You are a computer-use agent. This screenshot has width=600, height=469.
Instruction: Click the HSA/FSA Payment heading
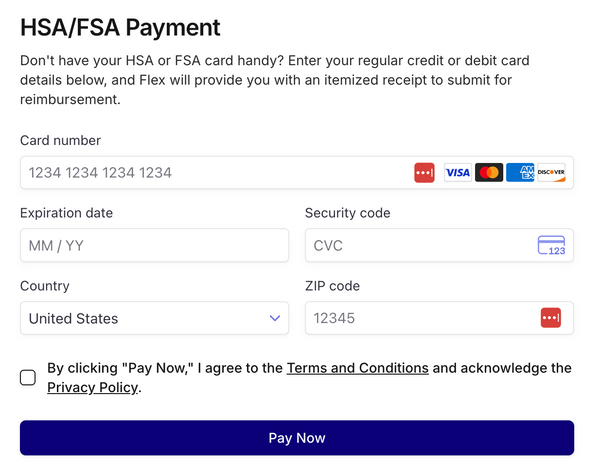120,27
